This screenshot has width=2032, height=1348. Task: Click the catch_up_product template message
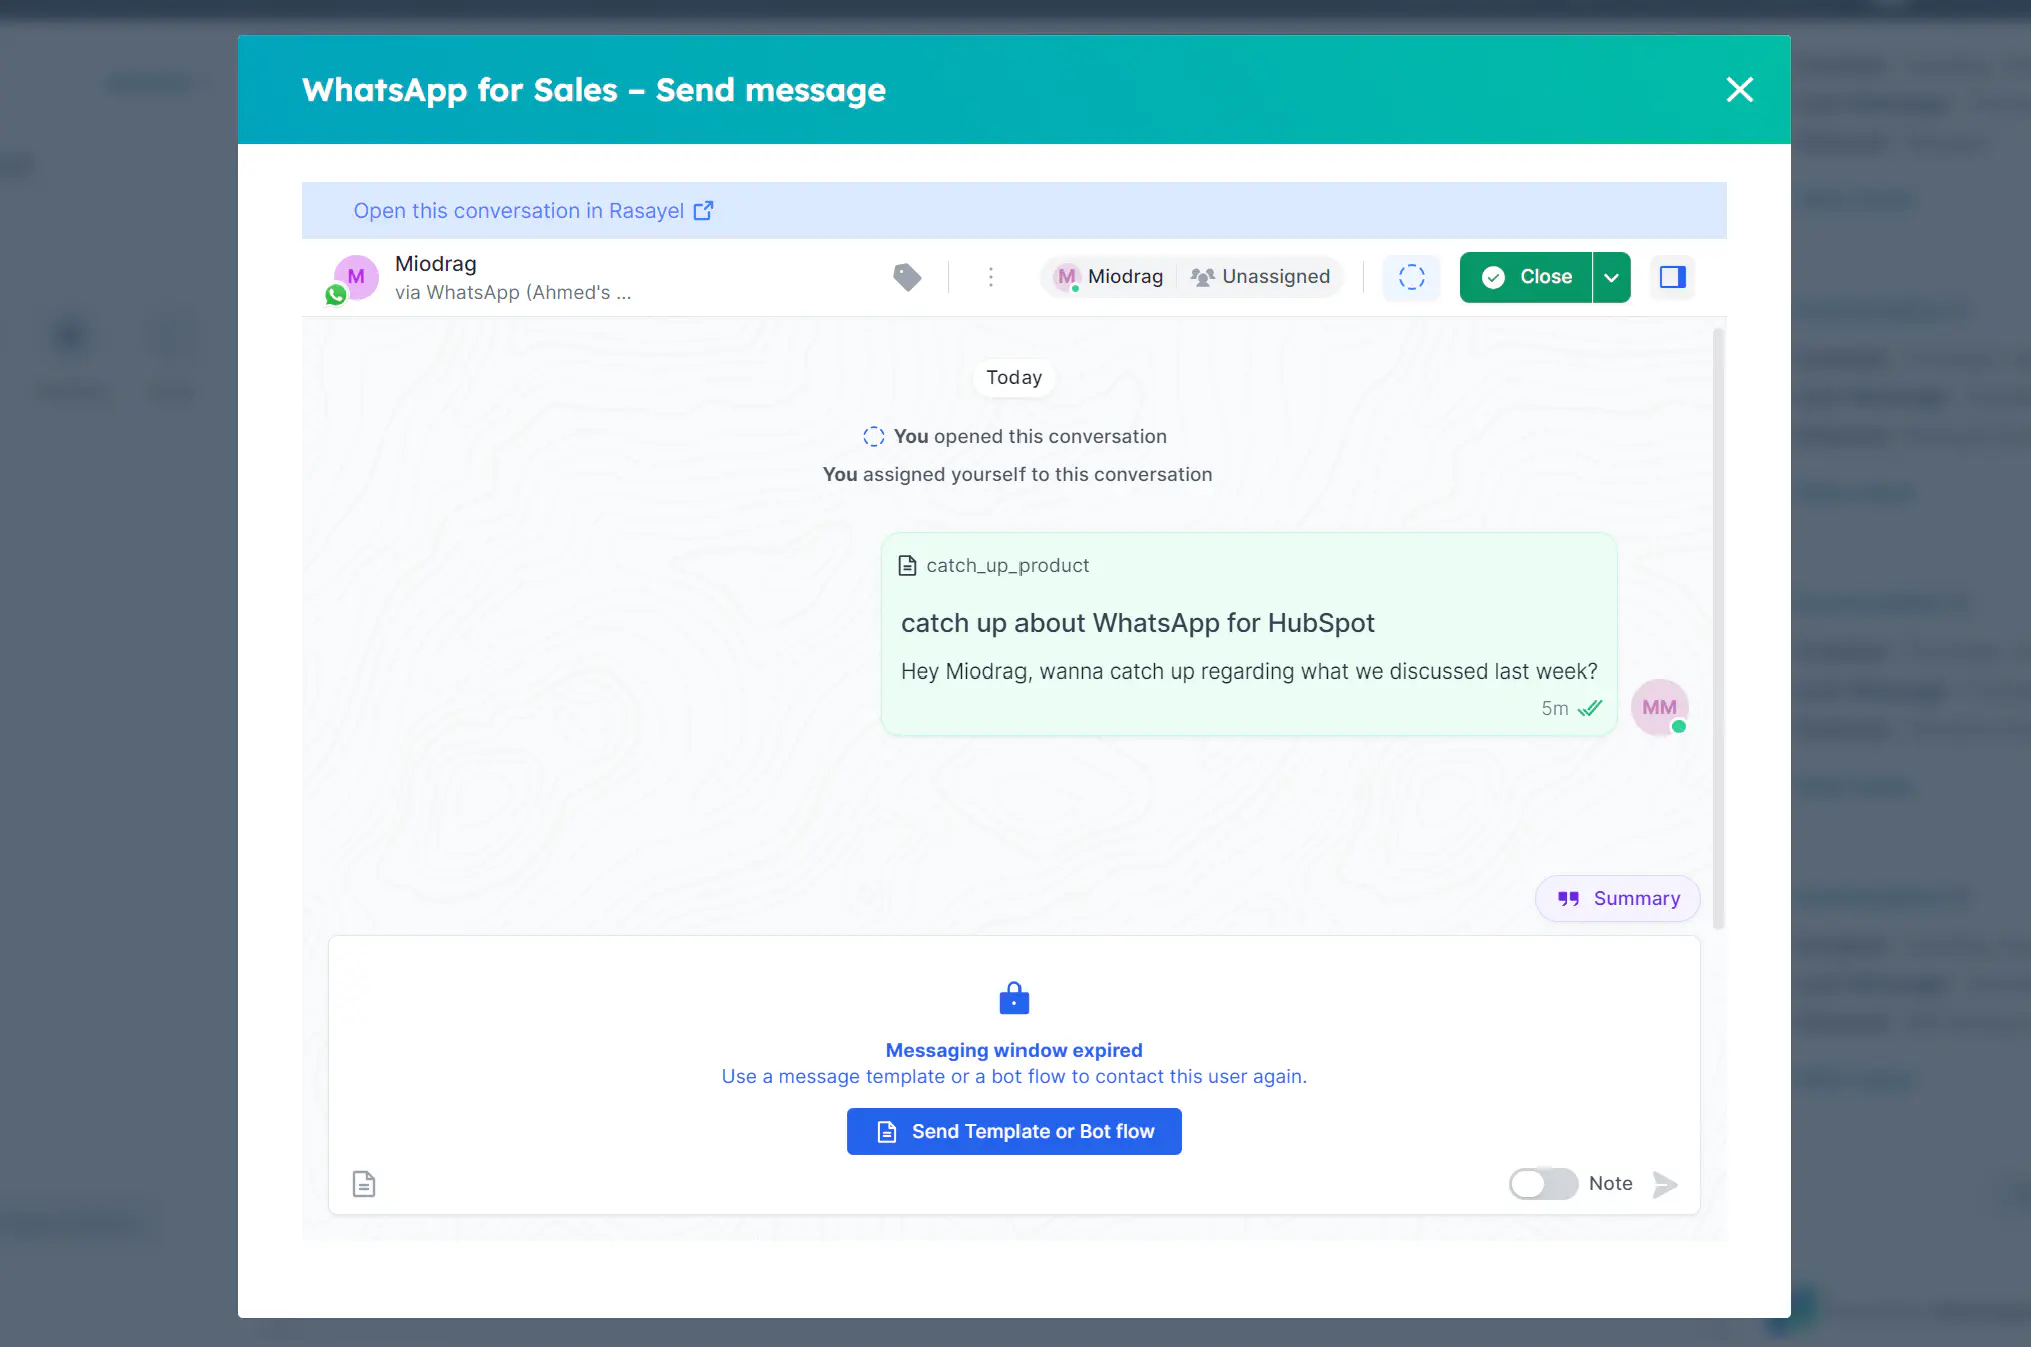(x=1248, y=635)
